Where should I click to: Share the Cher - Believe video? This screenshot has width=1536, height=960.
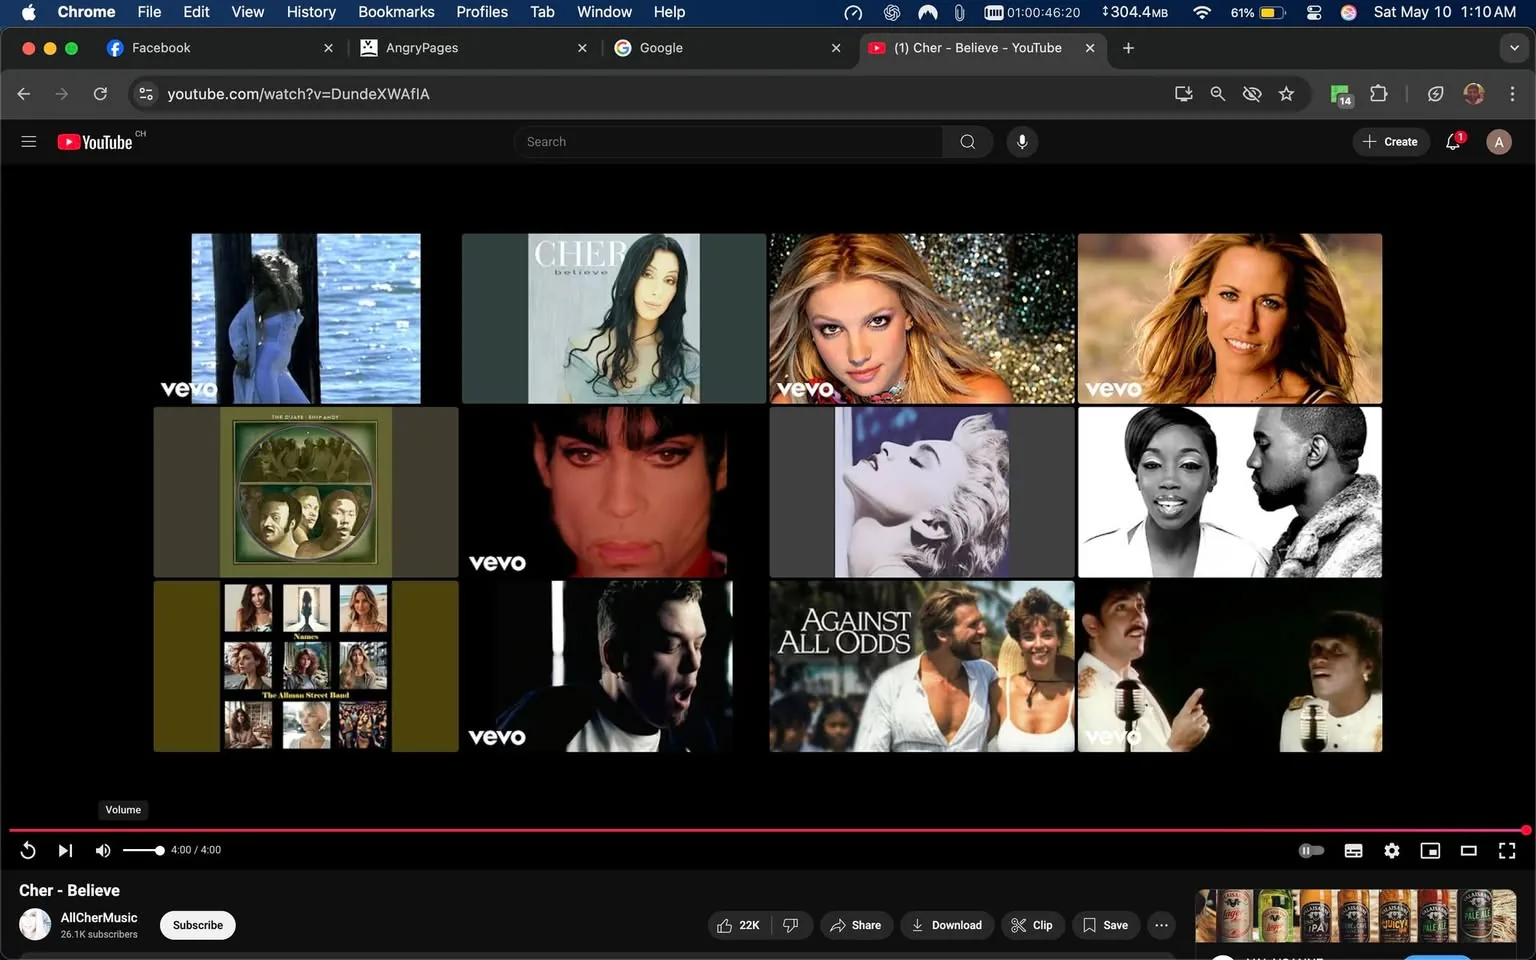[x=856, y=925]
